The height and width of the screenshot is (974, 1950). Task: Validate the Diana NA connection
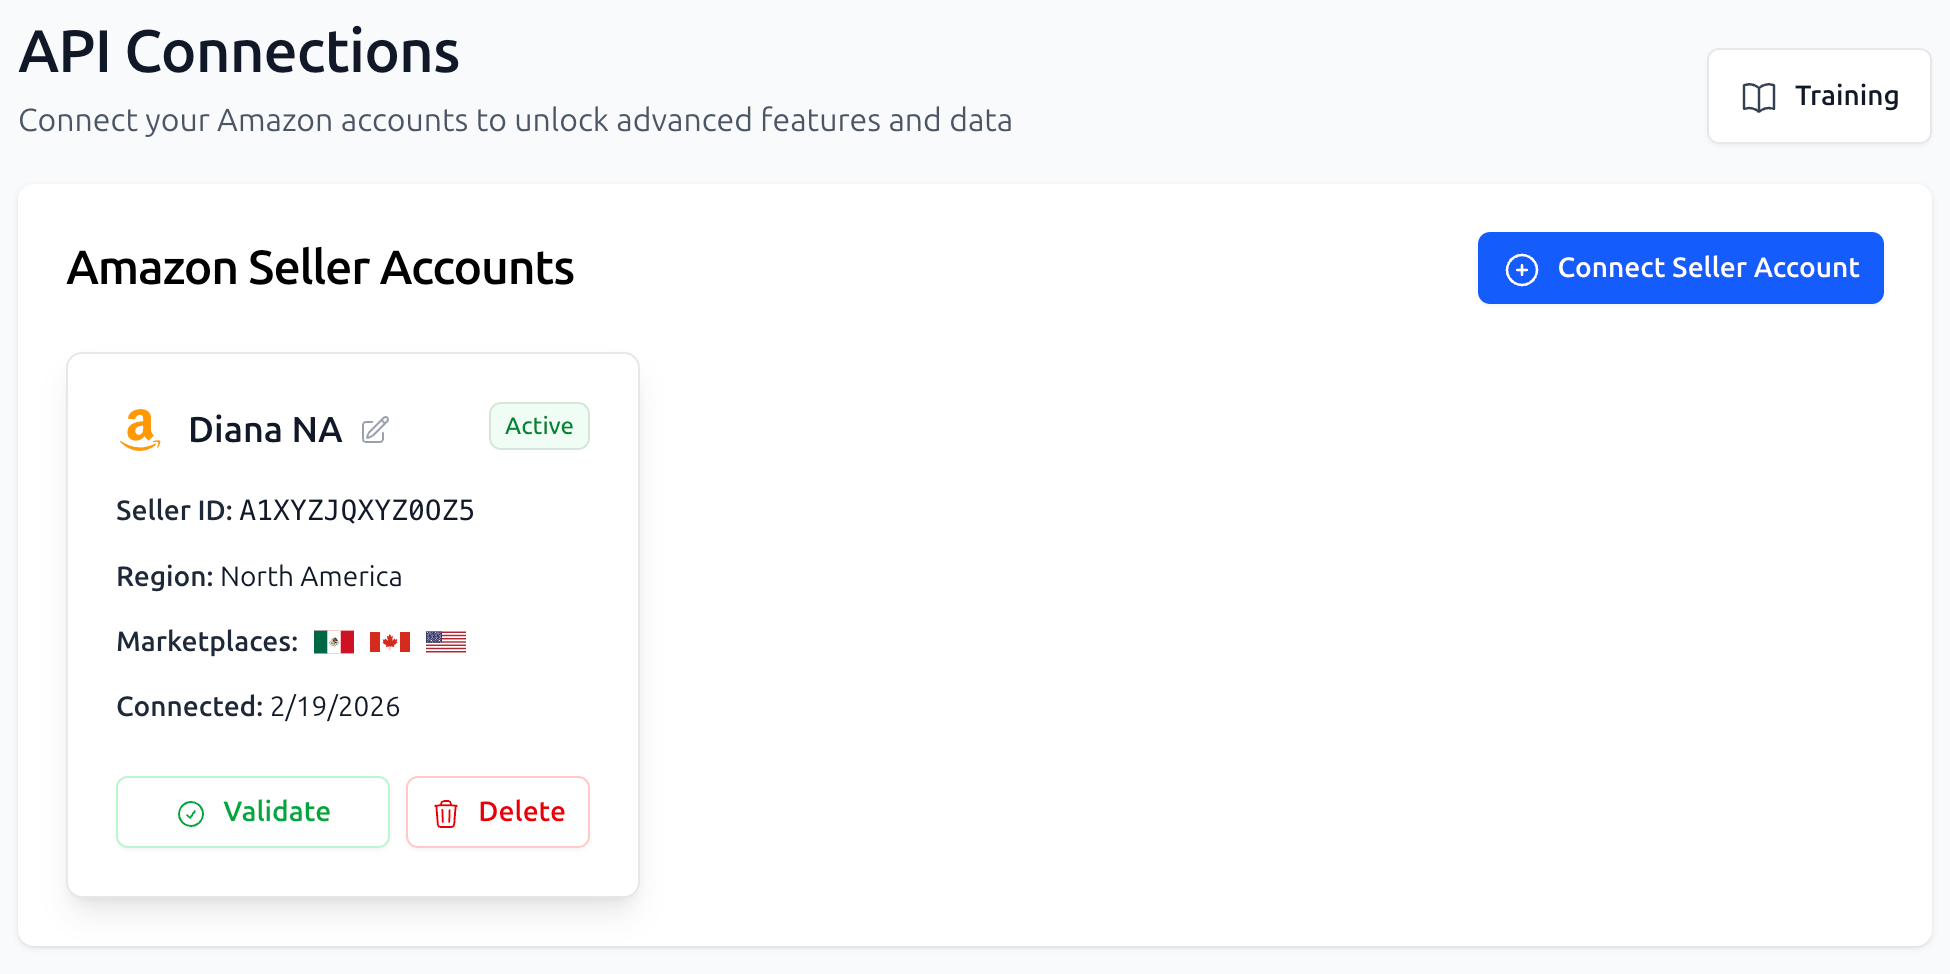coord(252,812)
